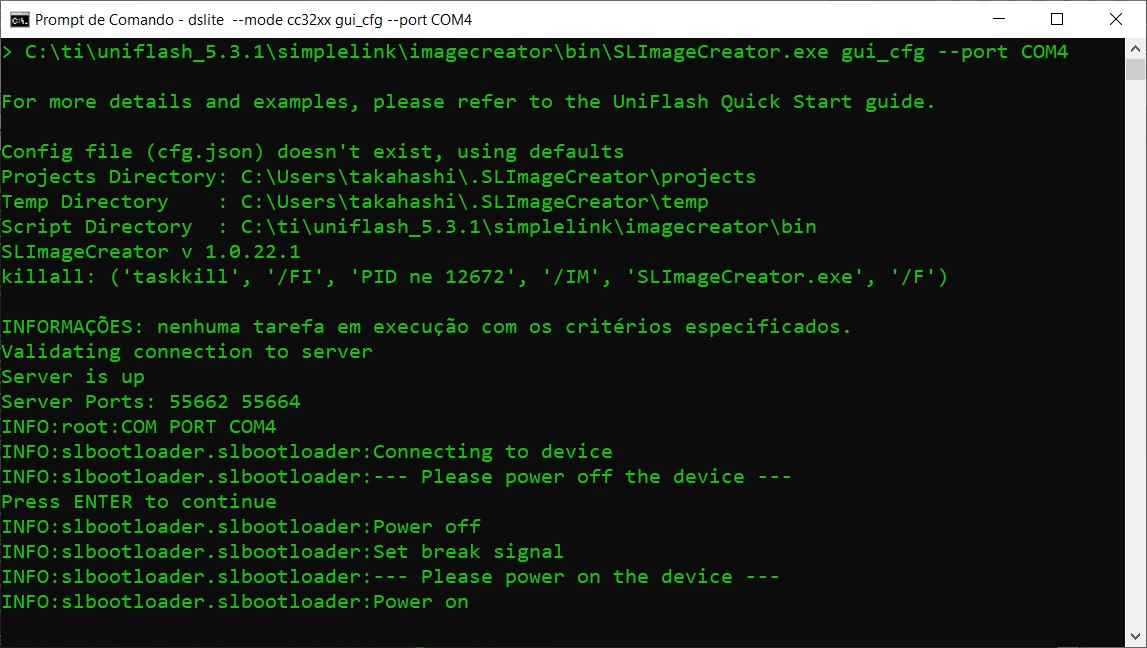The width and height of the screenshot is (1147, 648).
Task: Click the 'SLImageCreator v 1.0.22.1' version line
Action: coord(151,252)
